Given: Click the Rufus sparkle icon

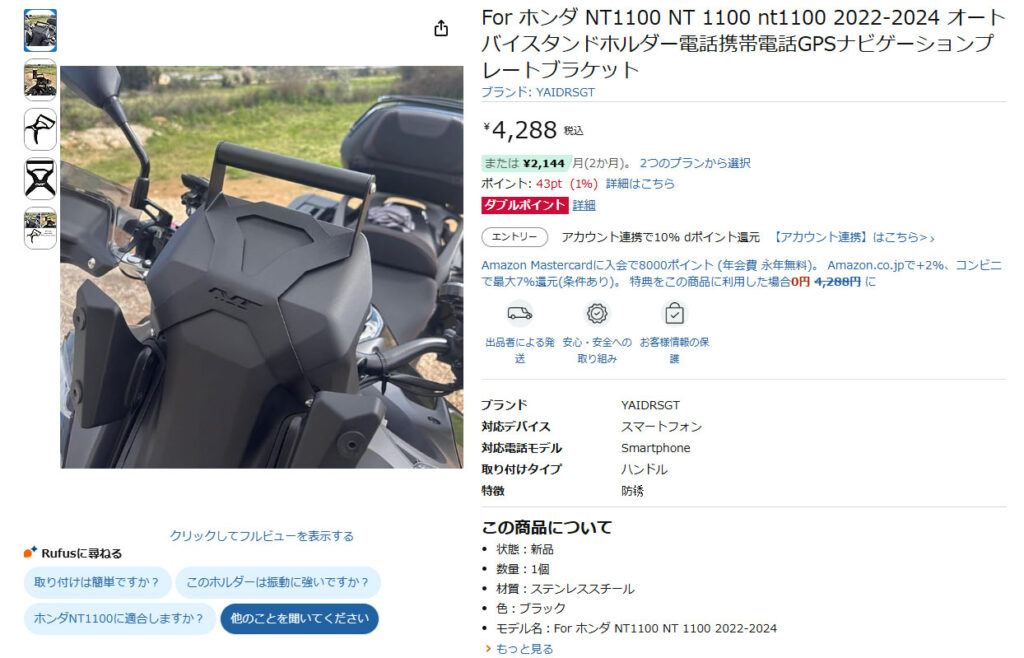Looking at the screenshot, I should (30, 552).
